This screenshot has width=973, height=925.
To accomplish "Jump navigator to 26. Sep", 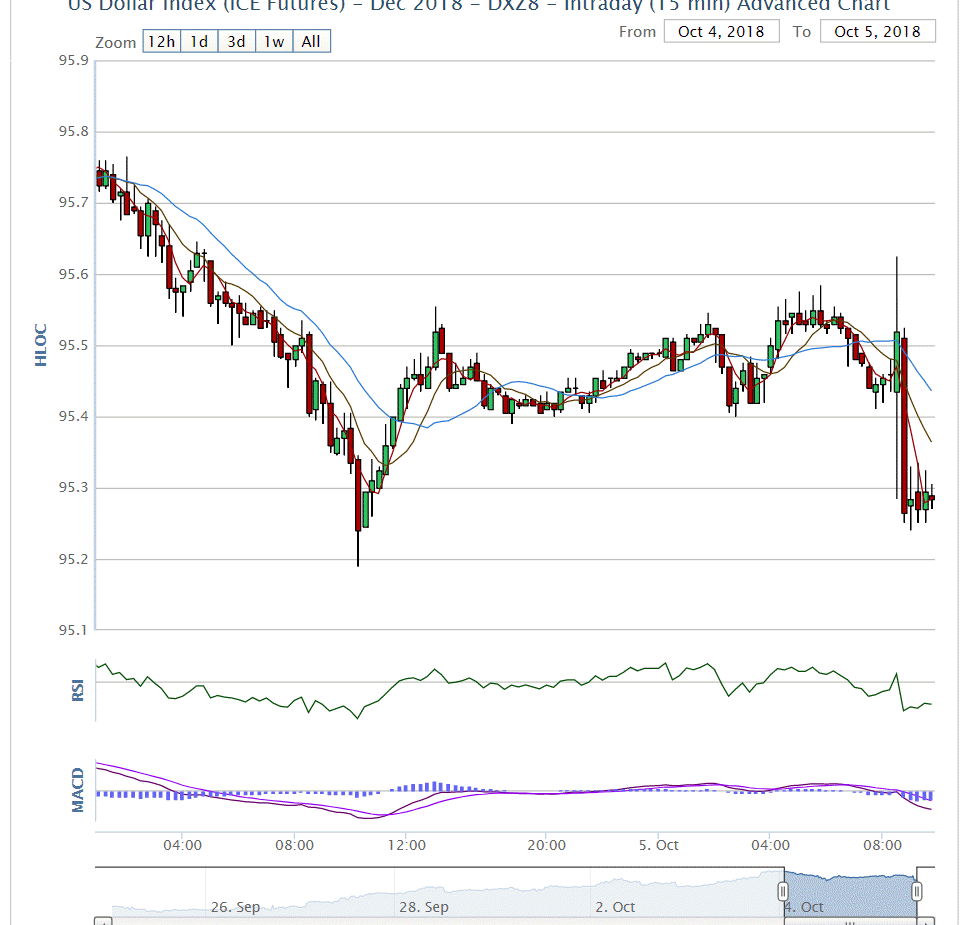I will pyautogui.click(x=235, y=907).
